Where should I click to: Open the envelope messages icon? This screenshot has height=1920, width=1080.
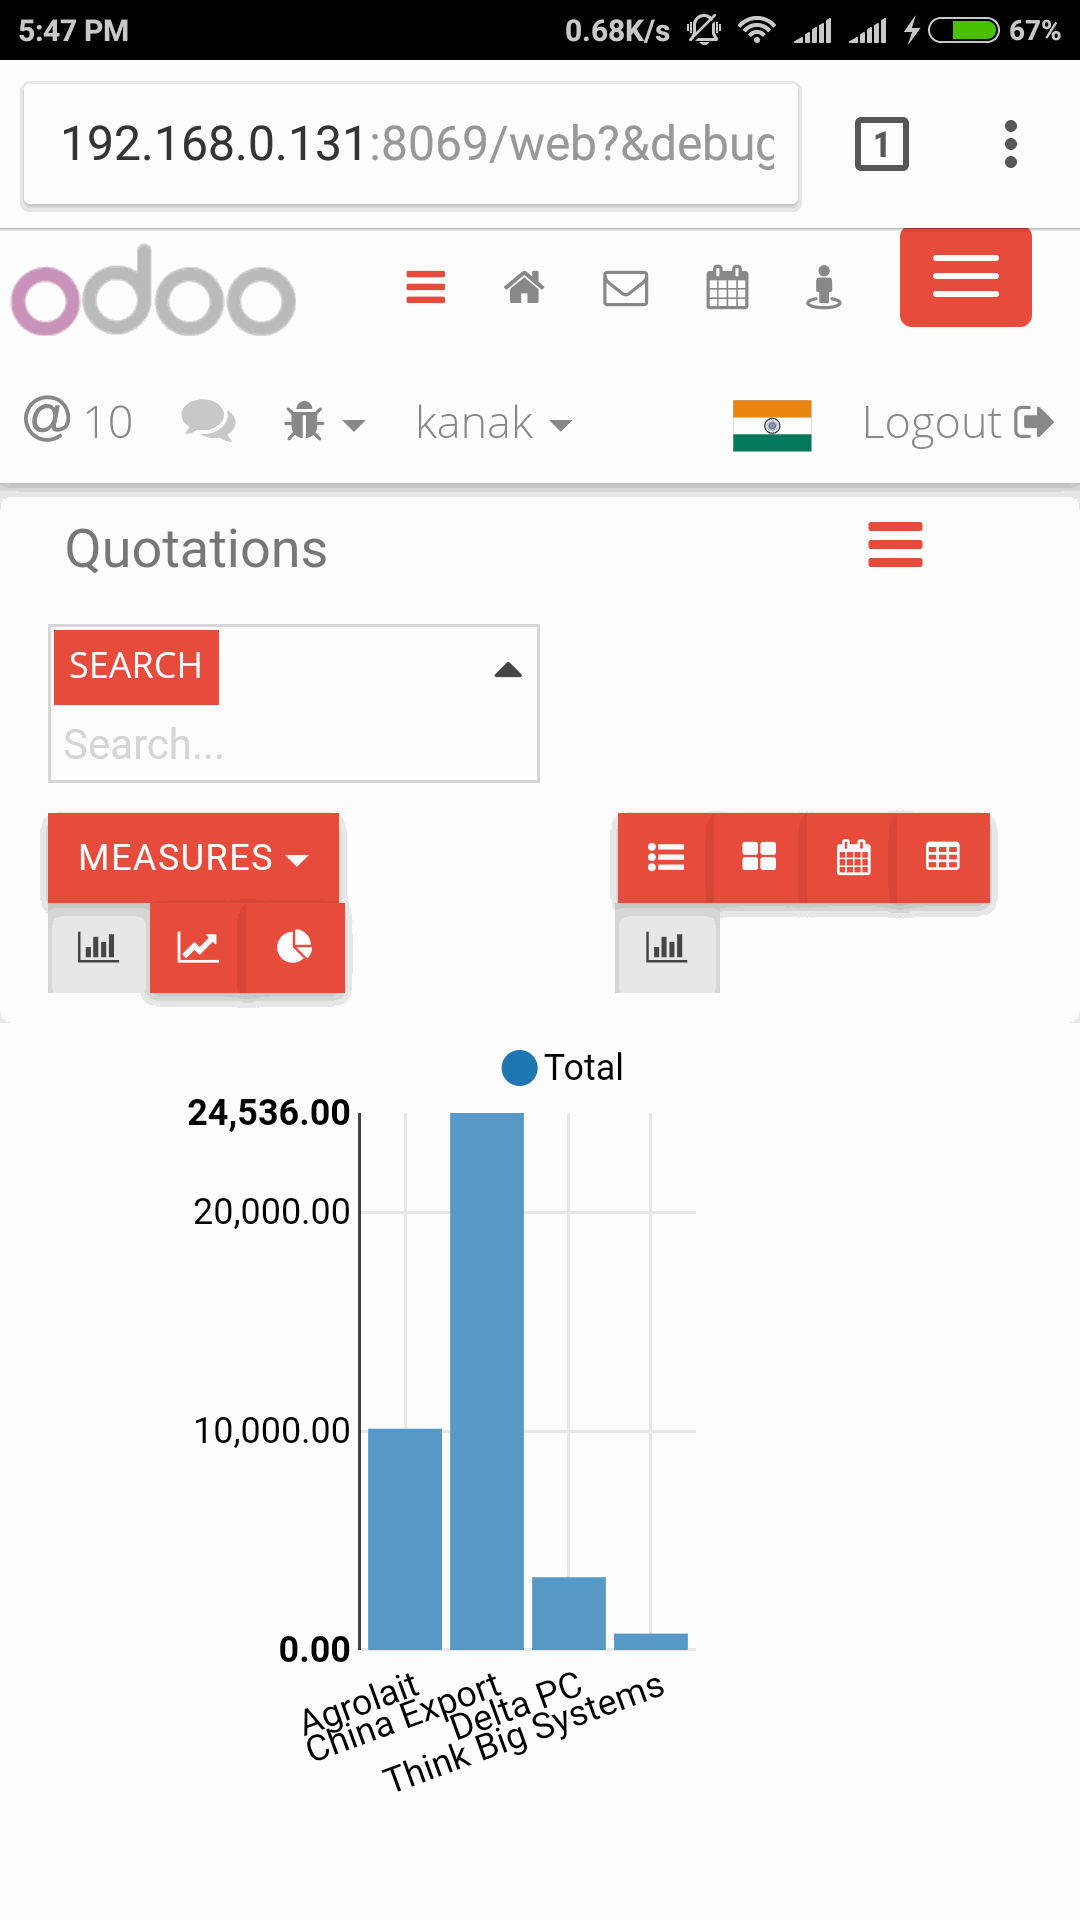pyautogui.click(x=625, y=288)
